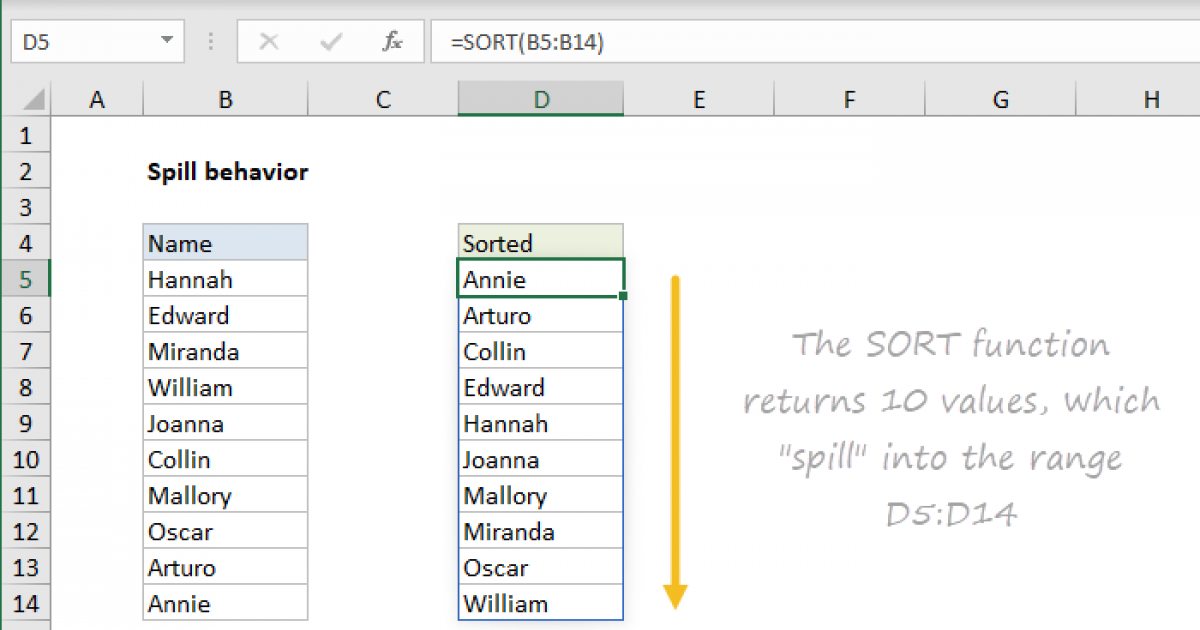
Task: Select row 14 header
Action: point(26,603)
